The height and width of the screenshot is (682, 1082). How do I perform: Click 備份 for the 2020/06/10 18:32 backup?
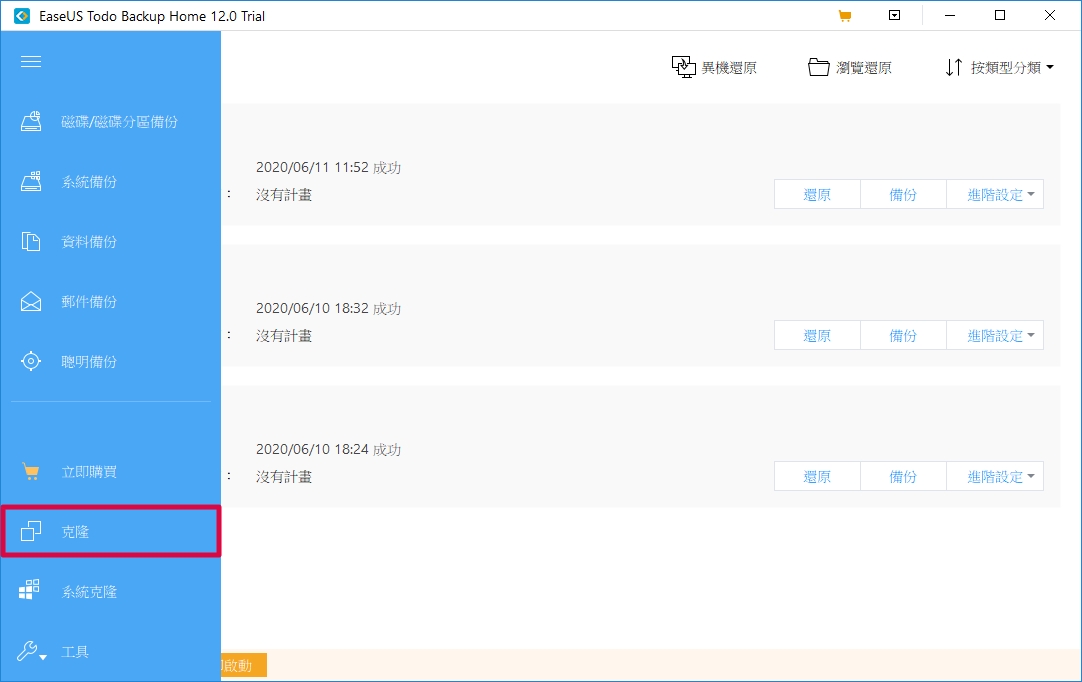[x=903, y=335]
